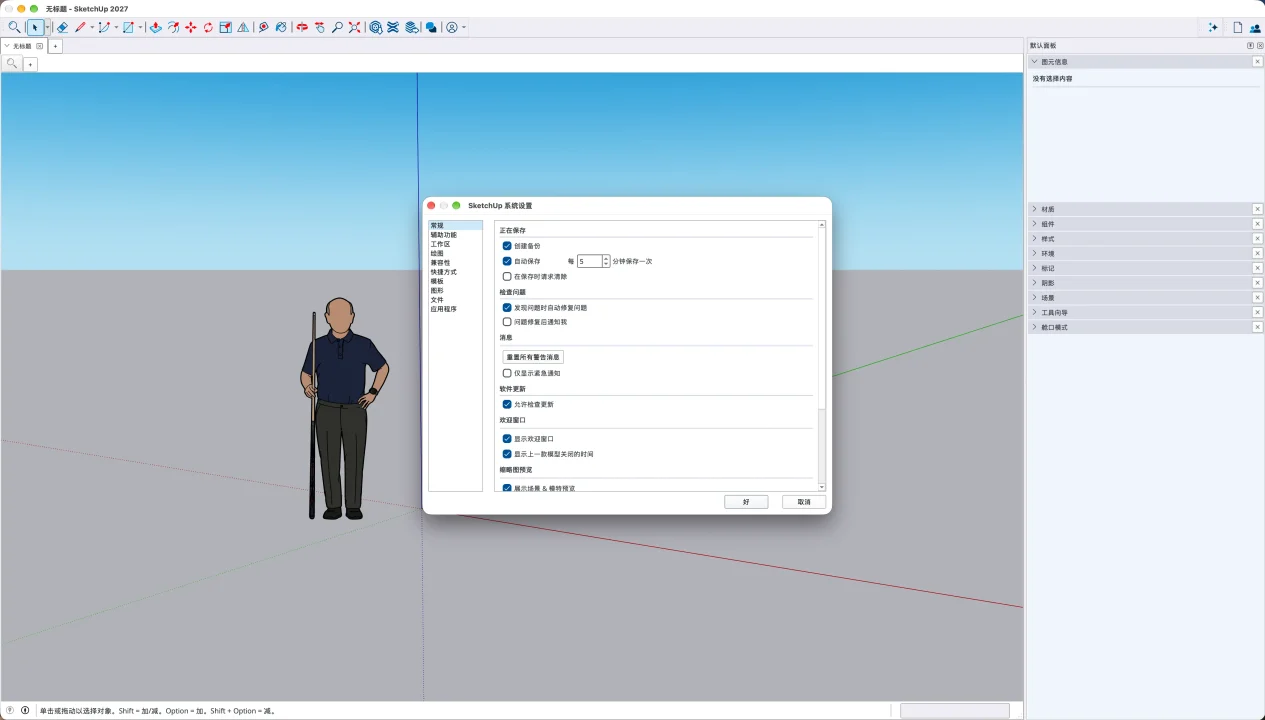Pick the red Line pencil tool

(80, 28)
